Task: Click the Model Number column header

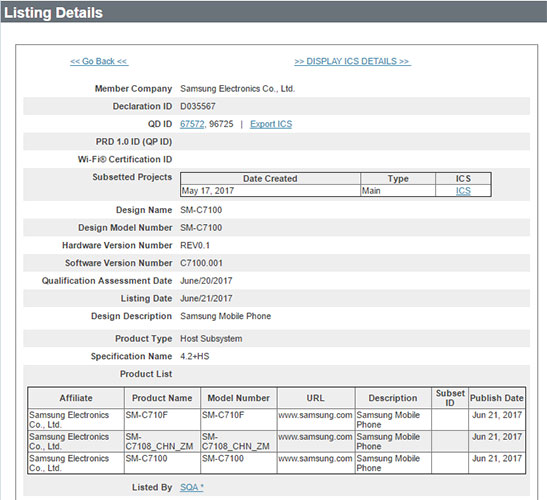Action: [239, 398]
